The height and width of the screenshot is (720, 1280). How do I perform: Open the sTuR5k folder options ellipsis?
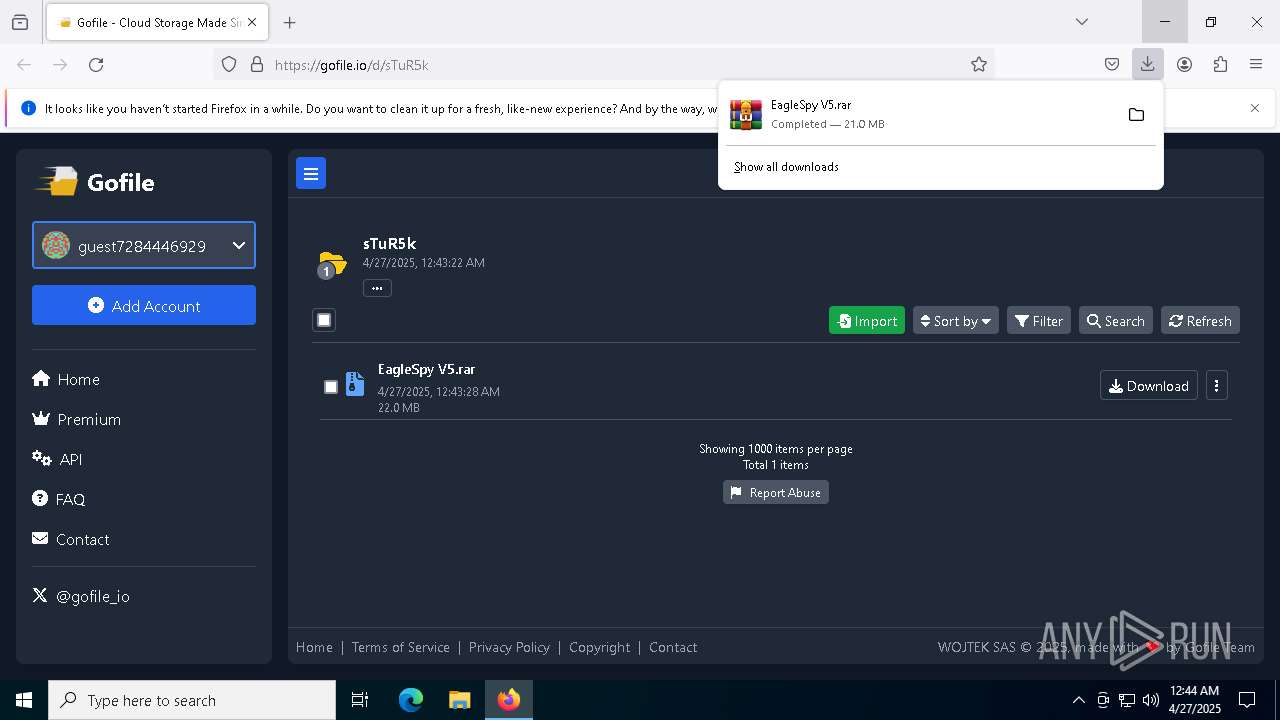coord(377,288)
